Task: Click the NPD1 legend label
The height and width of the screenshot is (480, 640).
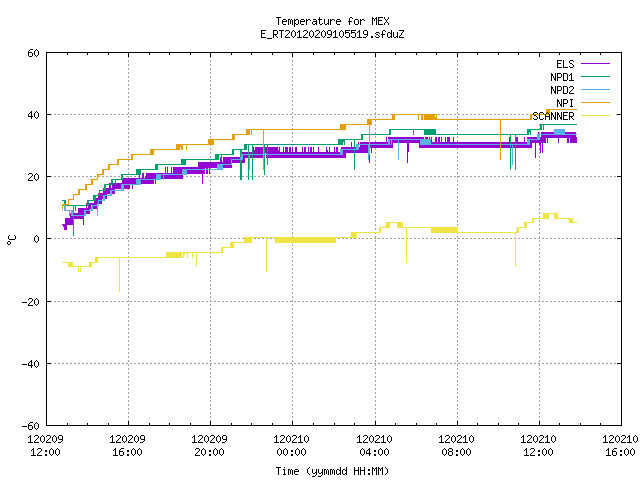Action: [562, 77]
